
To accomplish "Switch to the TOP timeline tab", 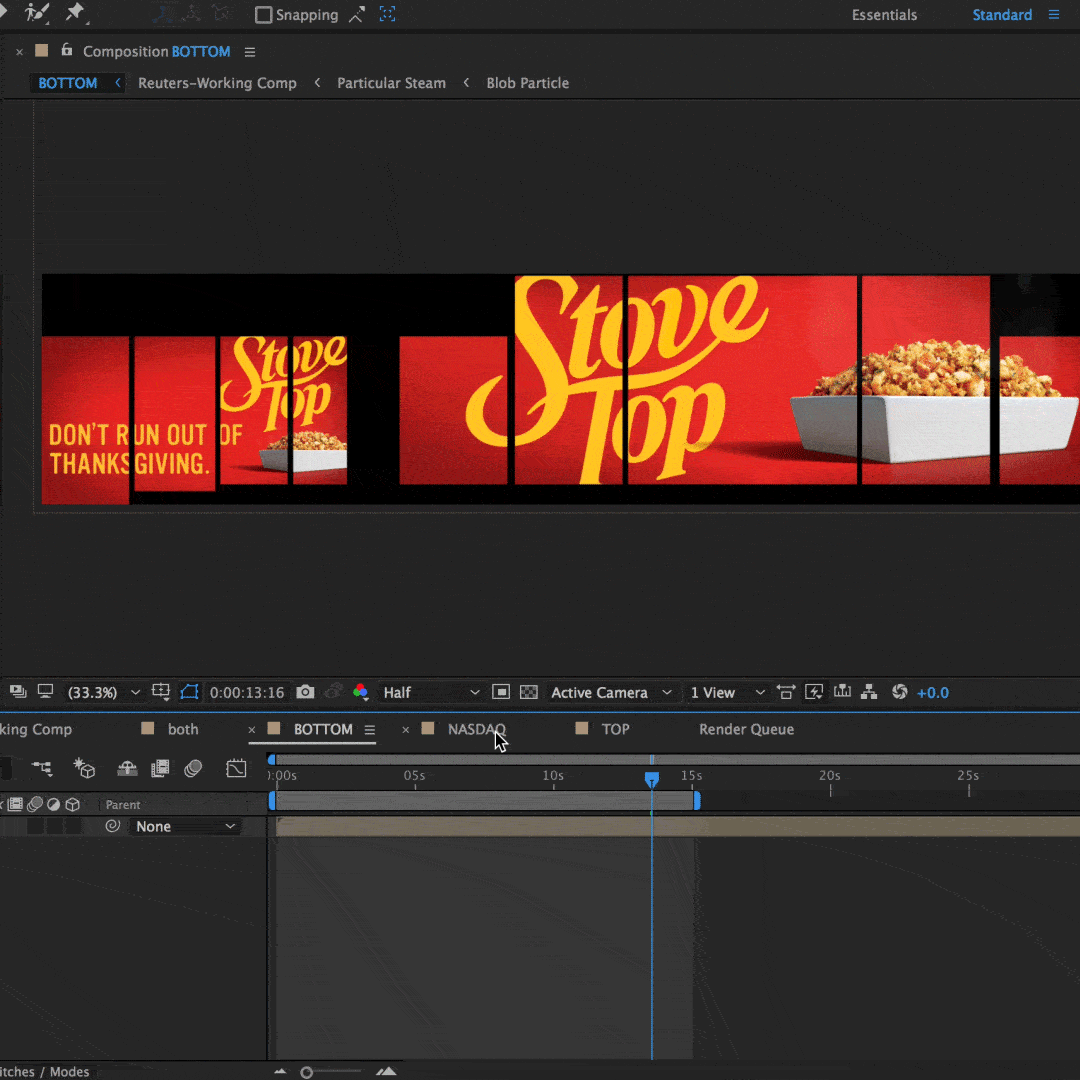I will [x=615, y=729].
